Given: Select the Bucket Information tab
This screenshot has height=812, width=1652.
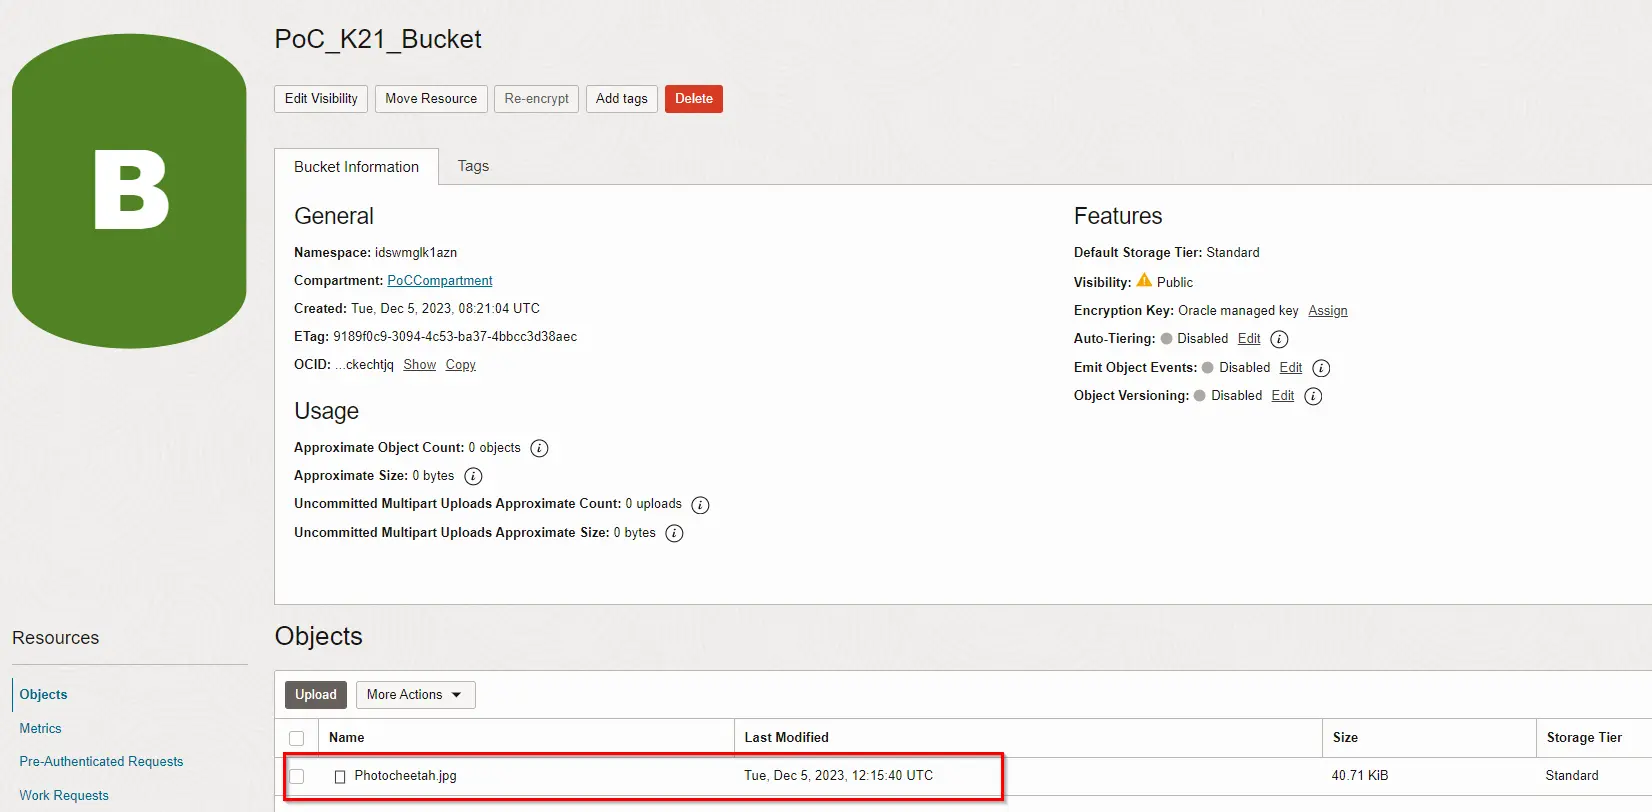Looking at the screenshot, I should (356, 167).
